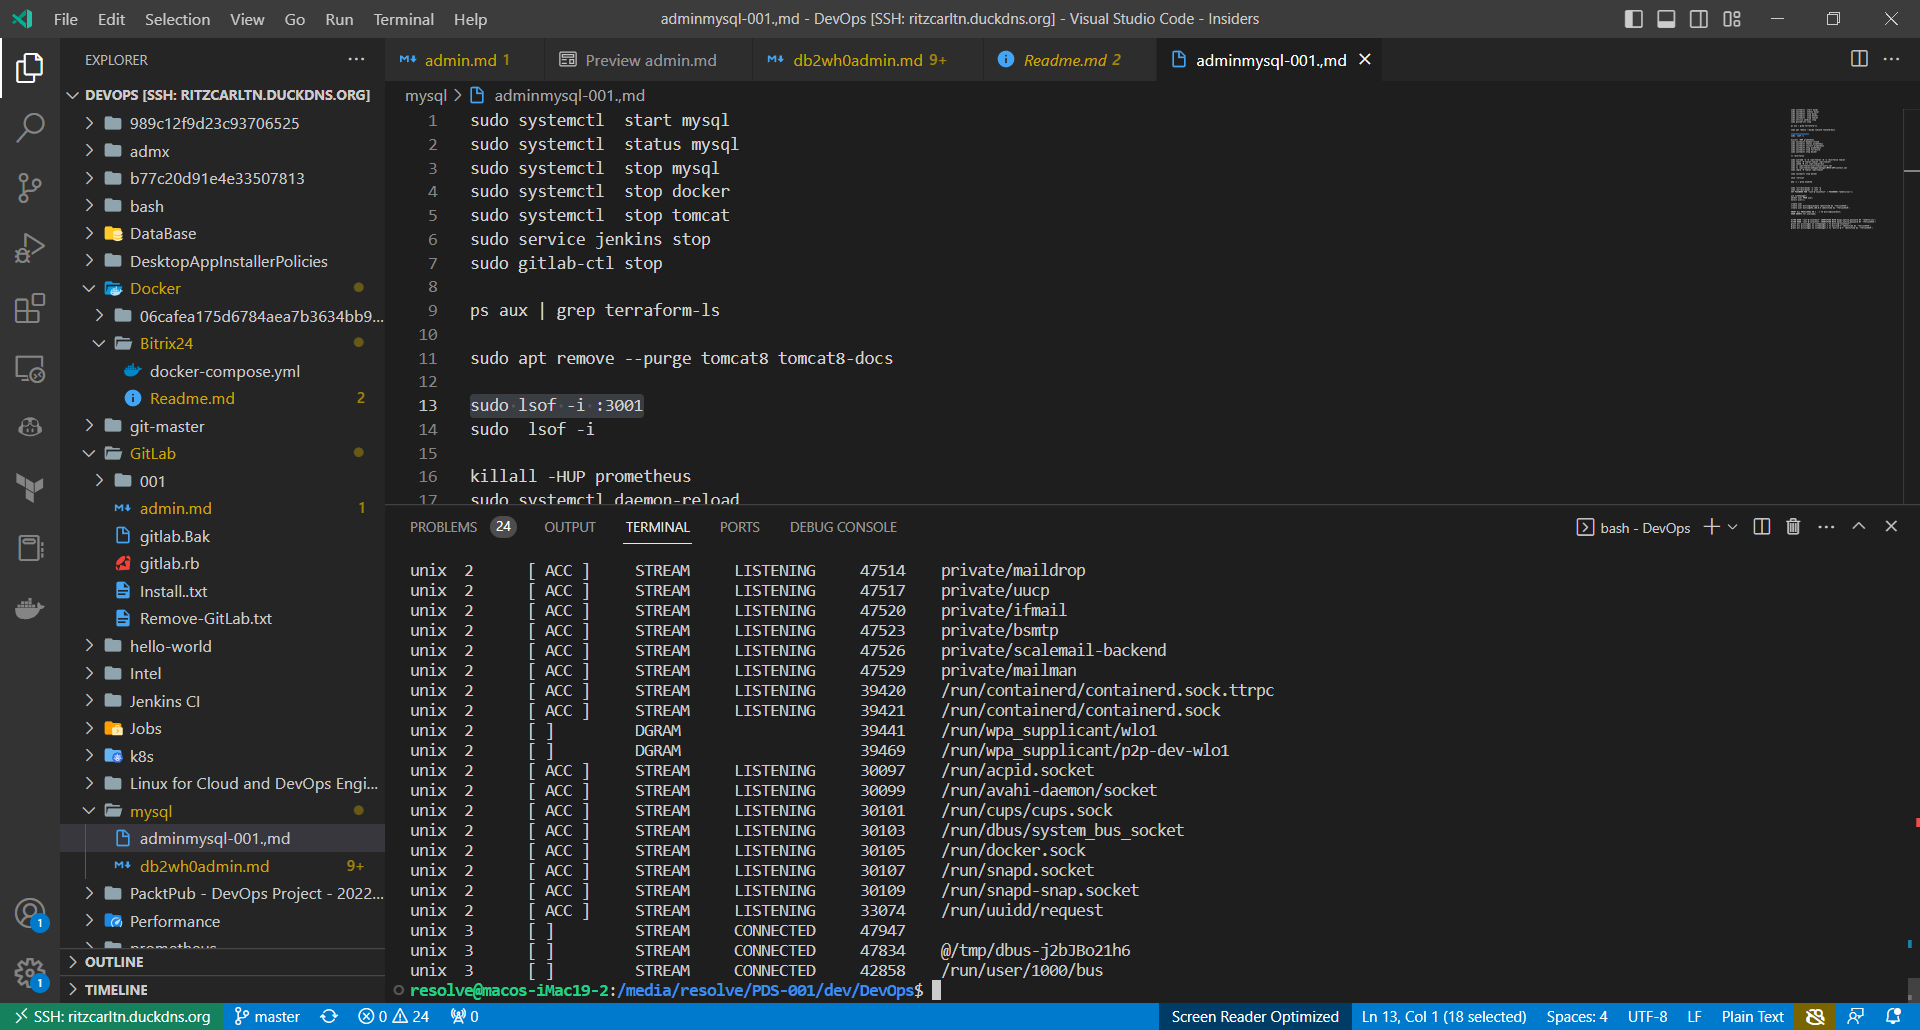This screenshot has width=1920, height=1030.
Task: Create a new terminal with plus icon
Action: tap(1711, 526)
